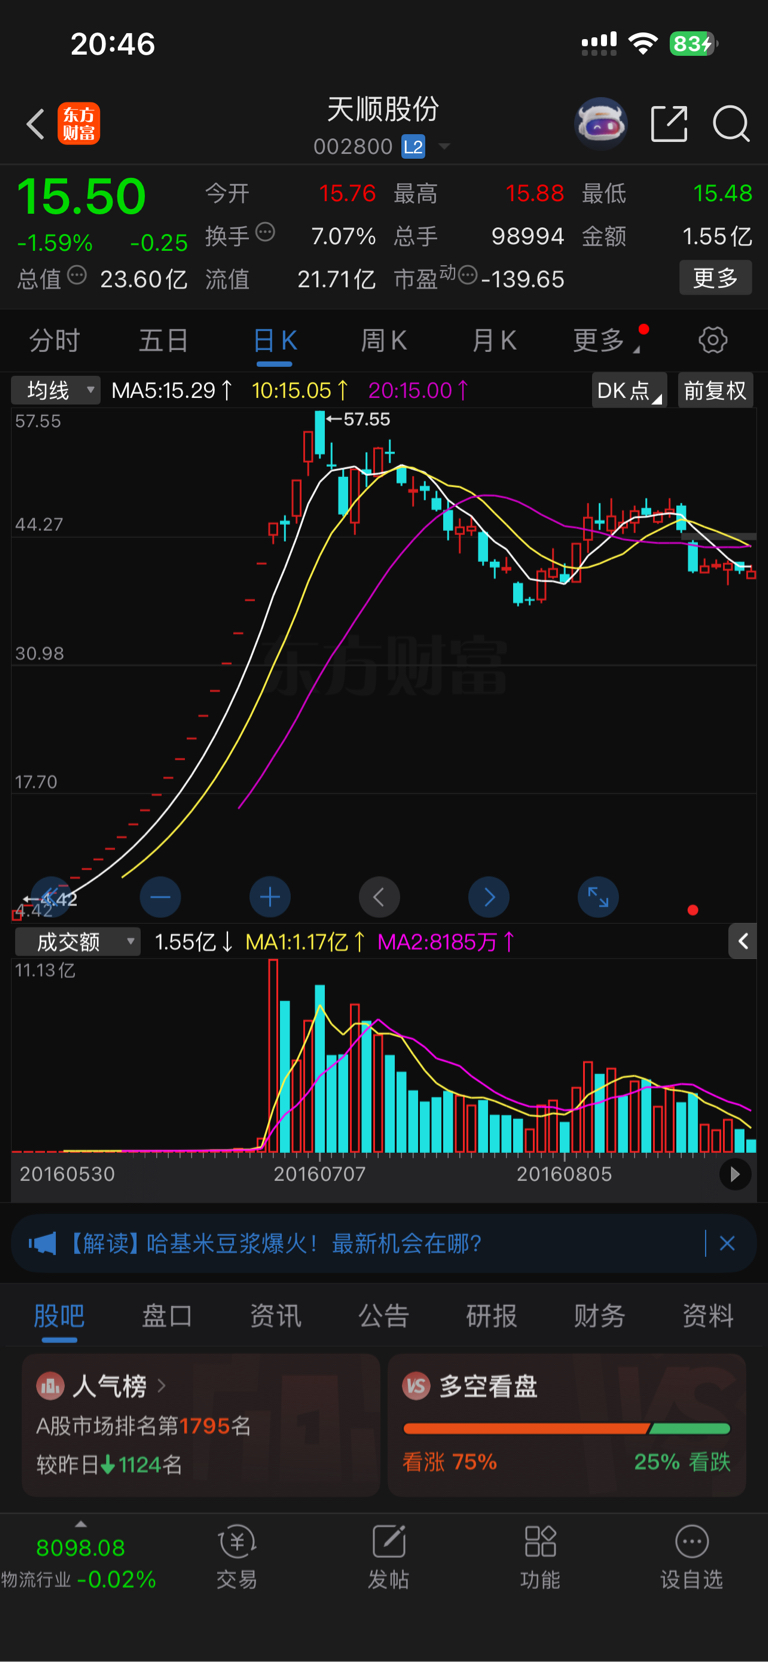Tap the info icon beside 换手
768x1662 pixels.
tap(265, 232)
